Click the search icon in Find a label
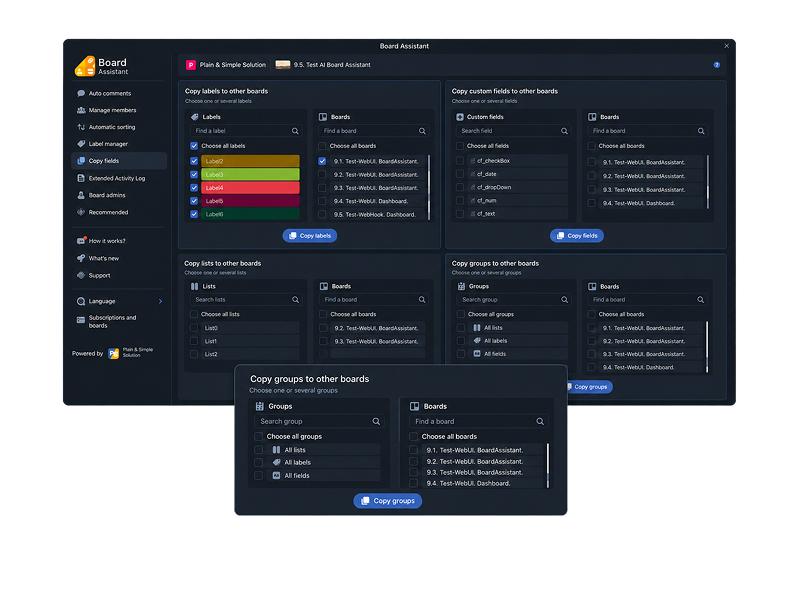 [x=295, y=131]
